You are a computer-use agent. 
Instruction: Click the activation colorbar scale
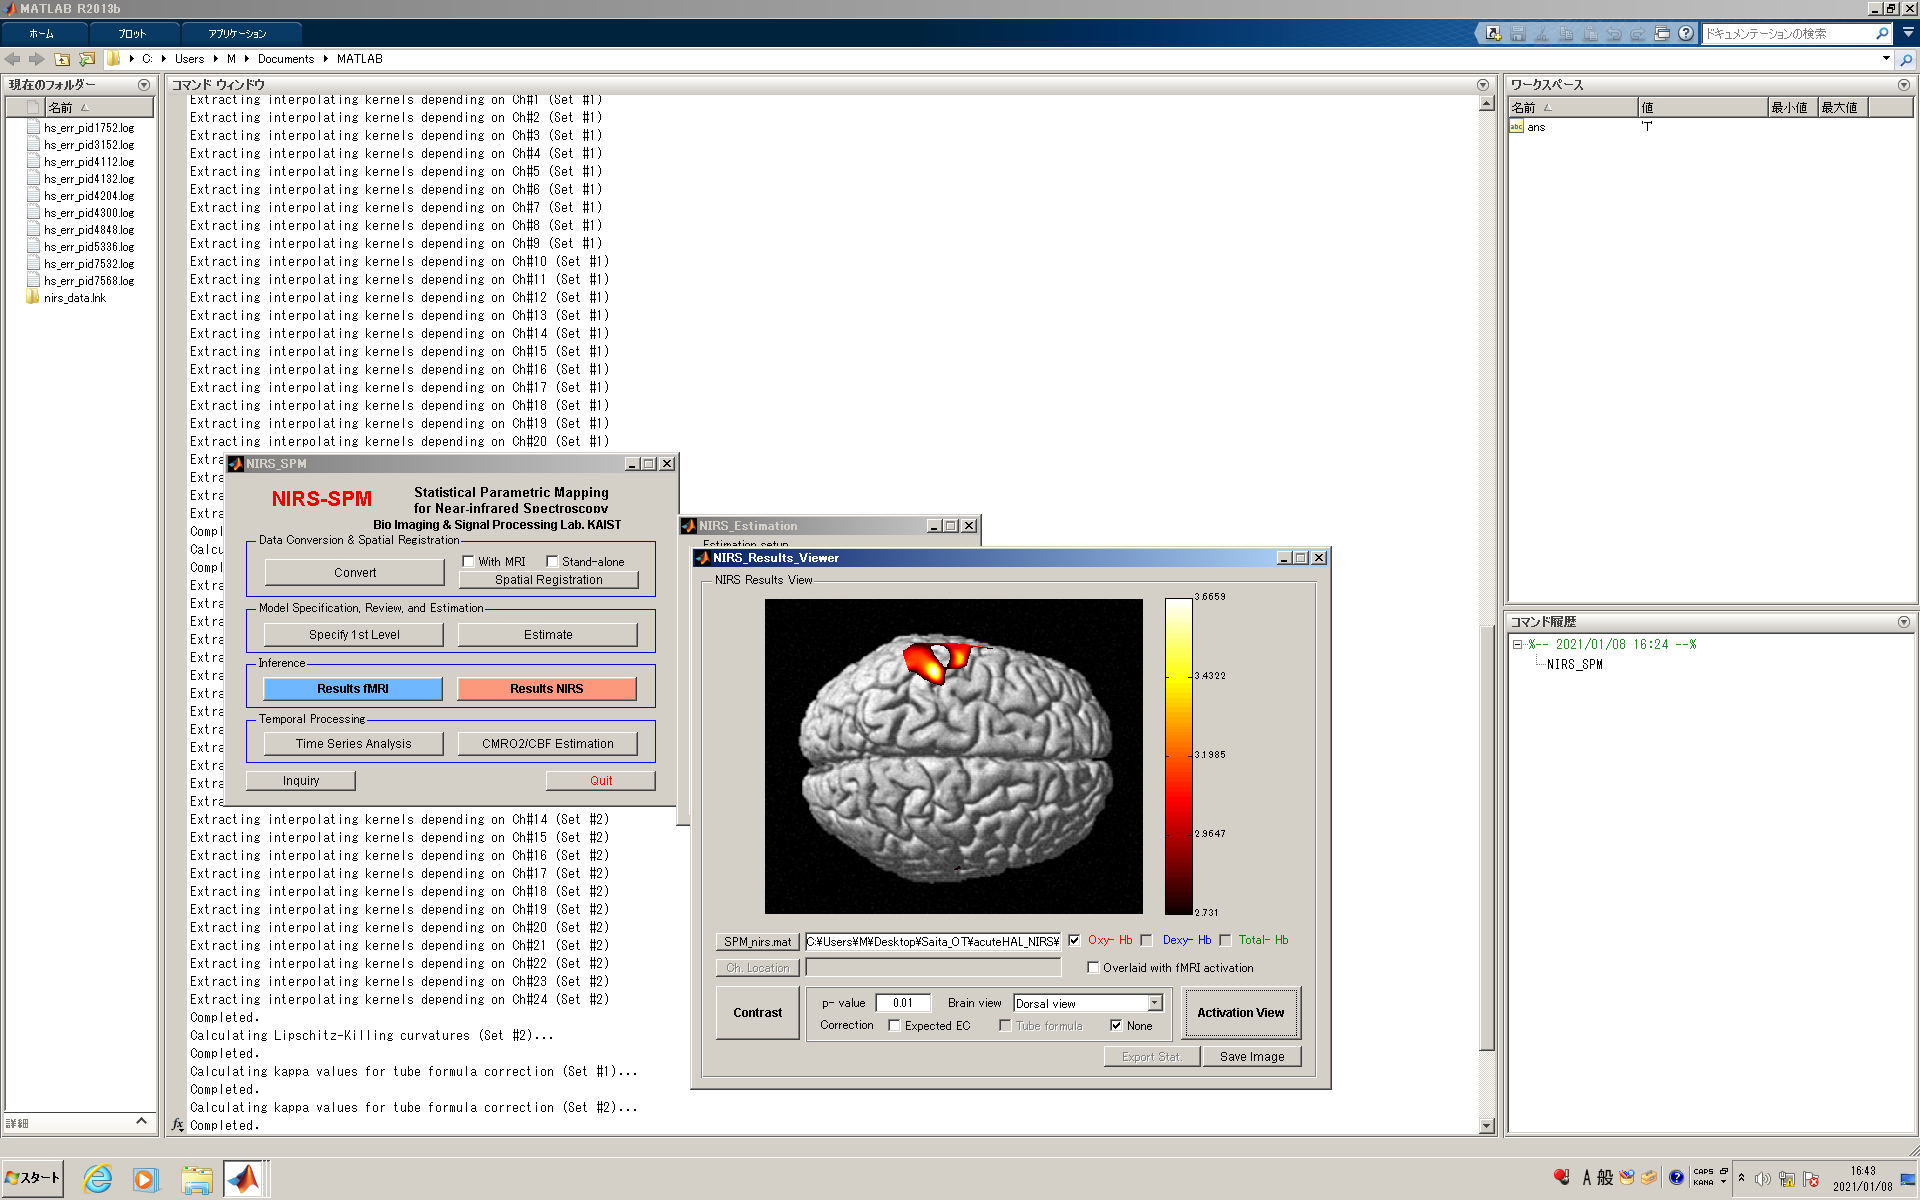[x=1178, y=755]
